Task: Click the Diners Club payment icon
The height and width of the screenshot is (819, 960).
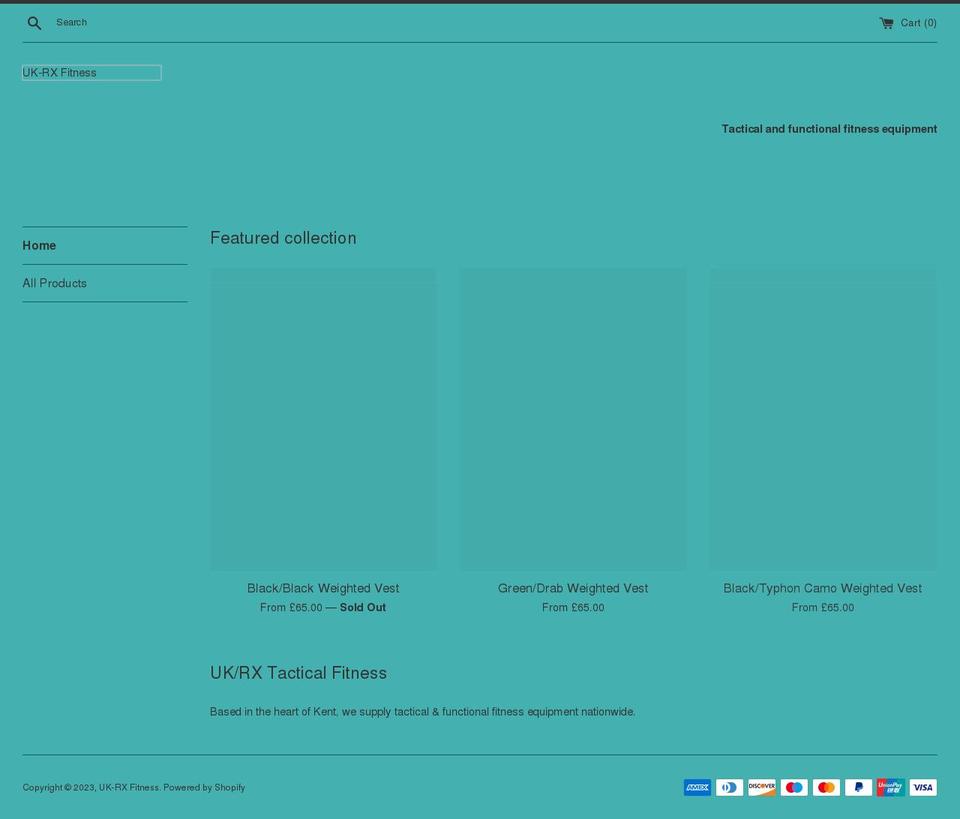Action: [729, 787]
